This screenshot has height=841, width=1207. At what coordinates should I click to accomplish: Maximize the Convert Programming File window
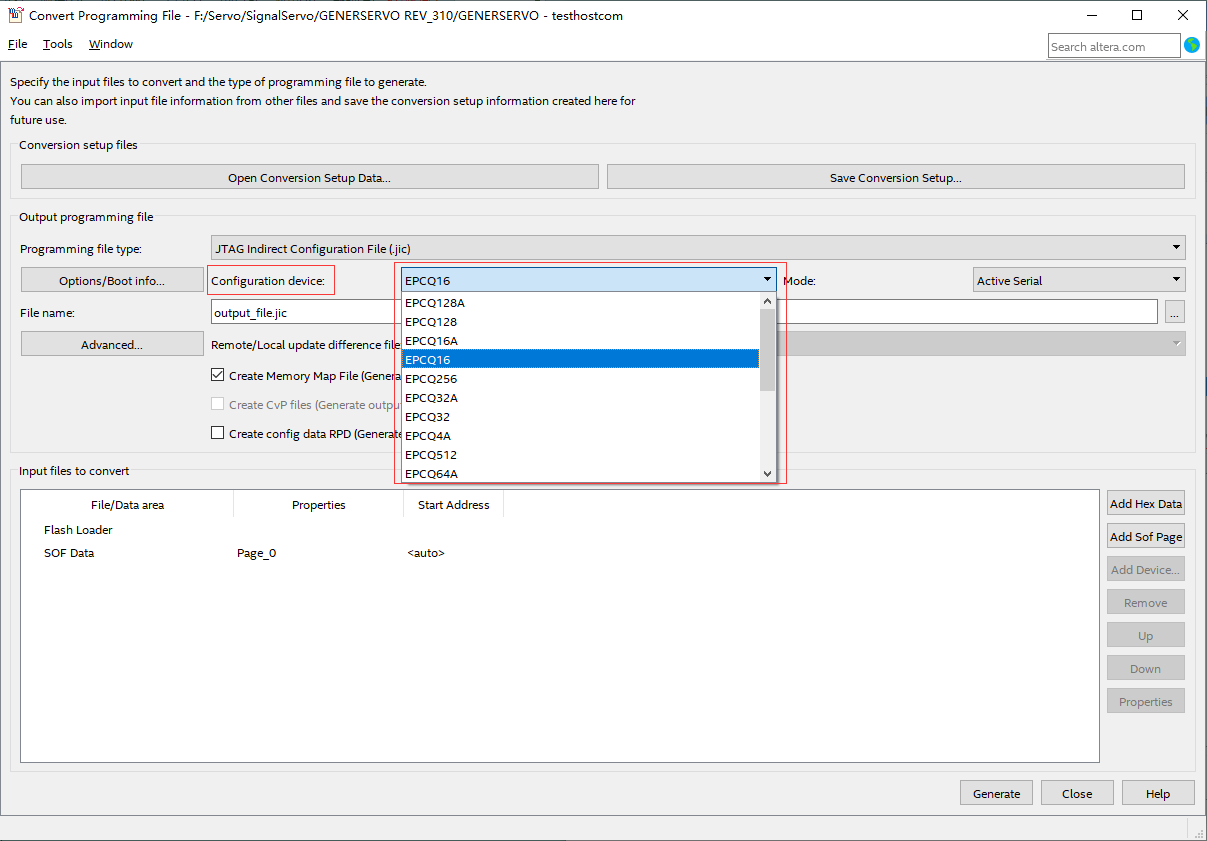point(1137,15)
